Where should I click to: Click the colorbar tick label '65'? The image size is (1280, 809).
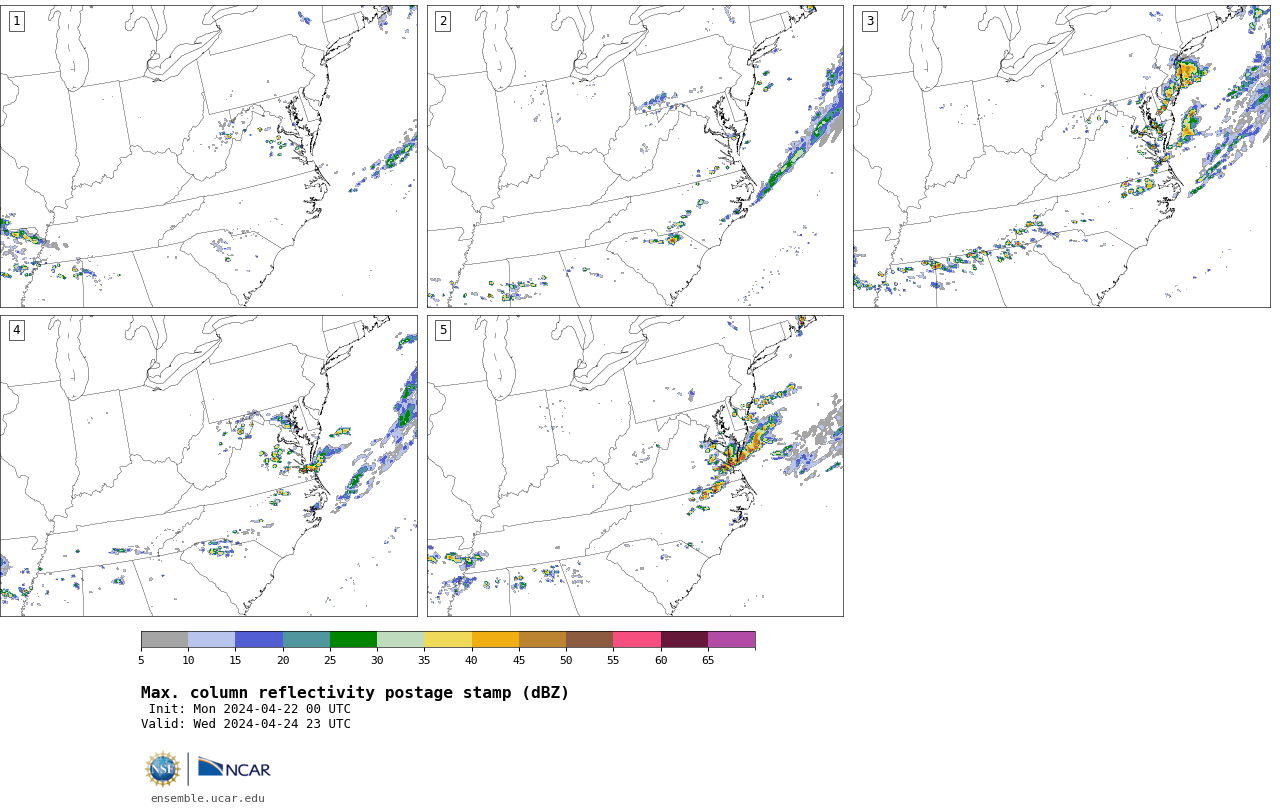(708, 660)
